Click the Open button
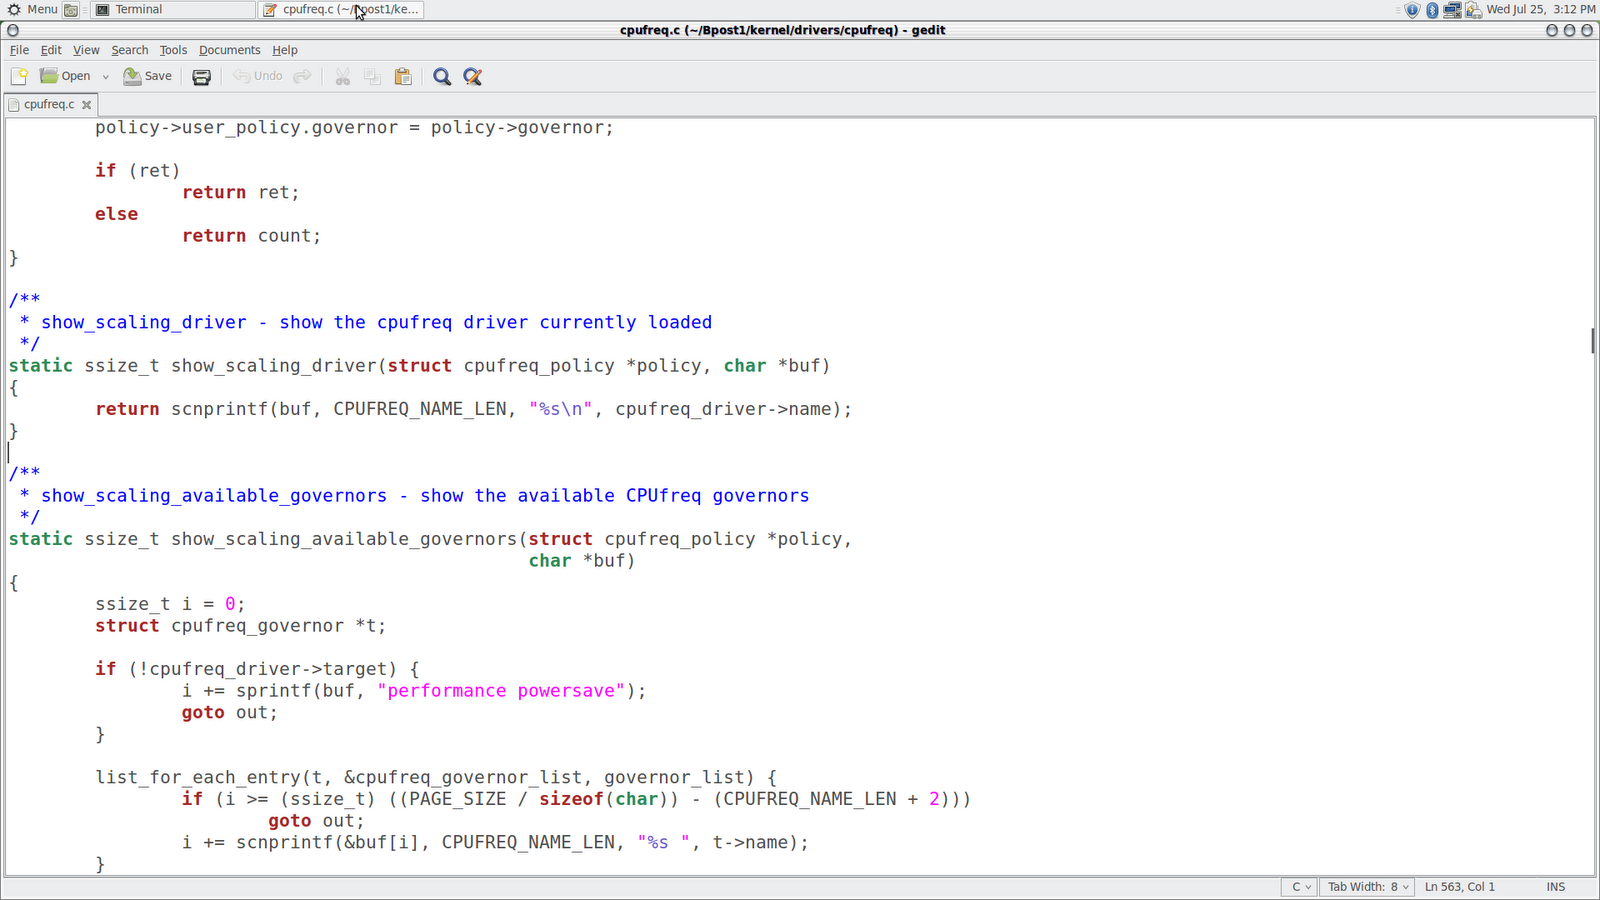Viewport: 1600px width, 900px height. (x=66, y=76)
